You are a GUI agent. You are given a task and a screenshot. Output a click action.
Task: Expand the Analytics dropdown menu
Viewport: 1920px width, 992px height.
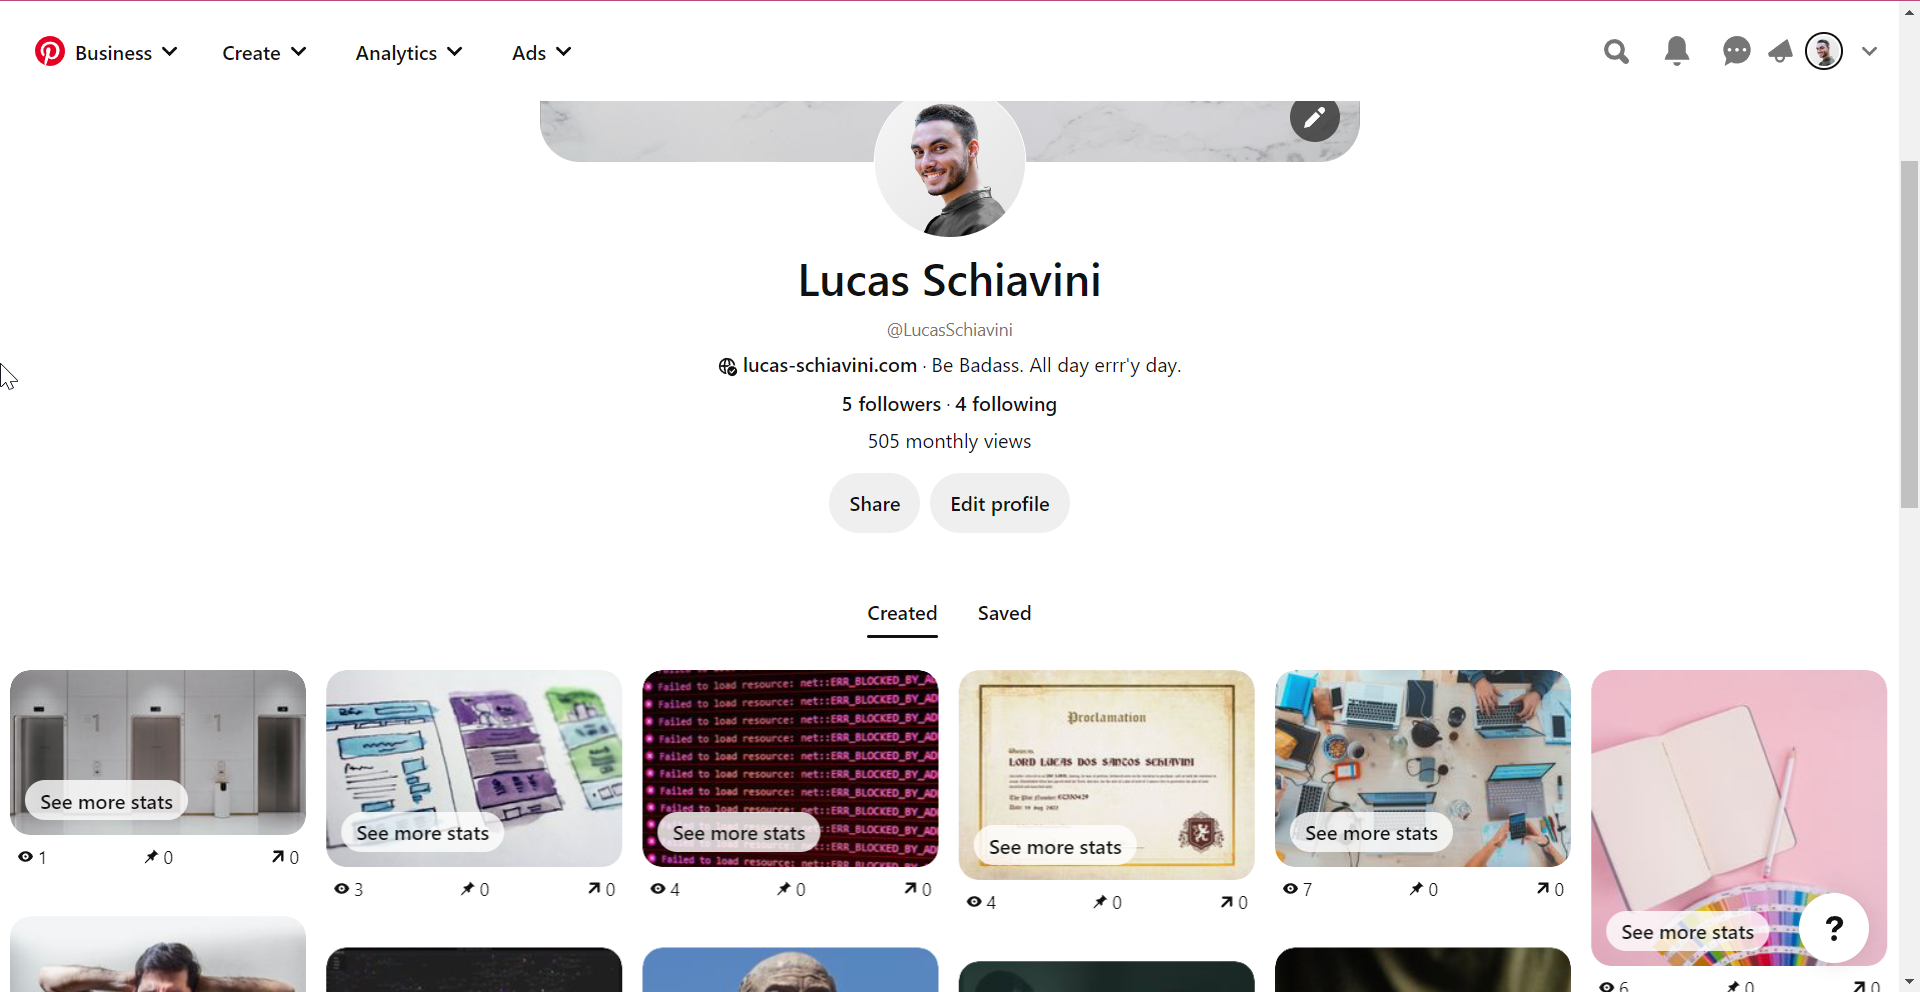pyautogui.click(x=409, y=53)
